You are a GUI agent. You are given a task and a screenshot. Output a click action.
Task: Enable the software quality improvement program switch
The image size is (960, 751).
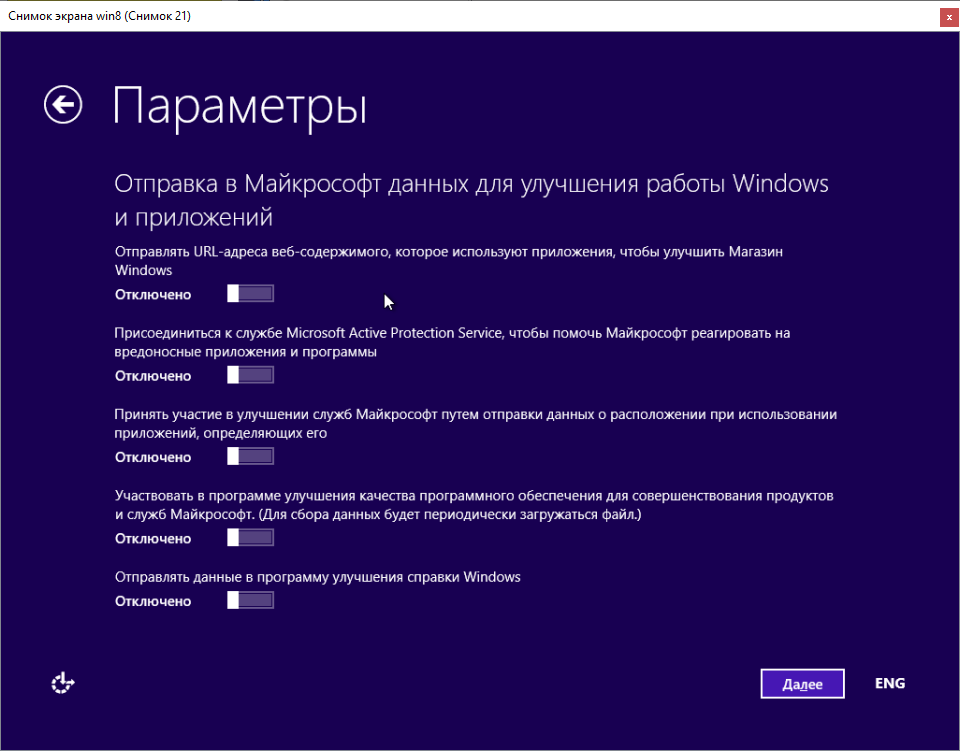coord(250,537)
